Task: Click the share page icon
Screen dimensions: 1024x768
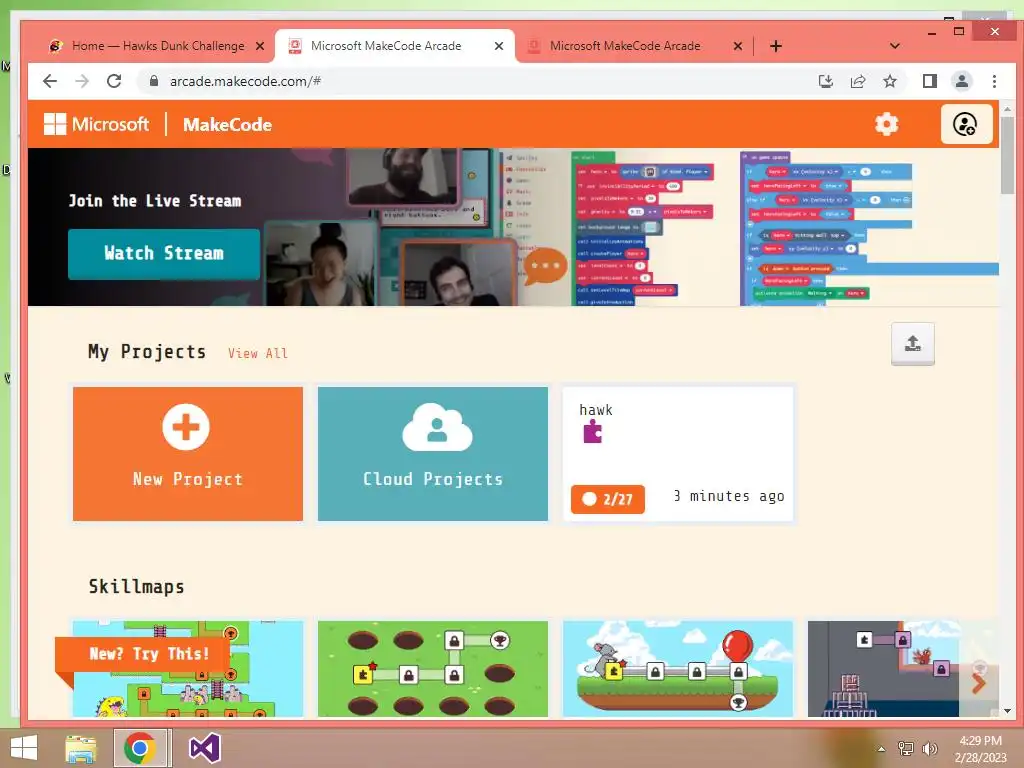Action: (857, 81)
